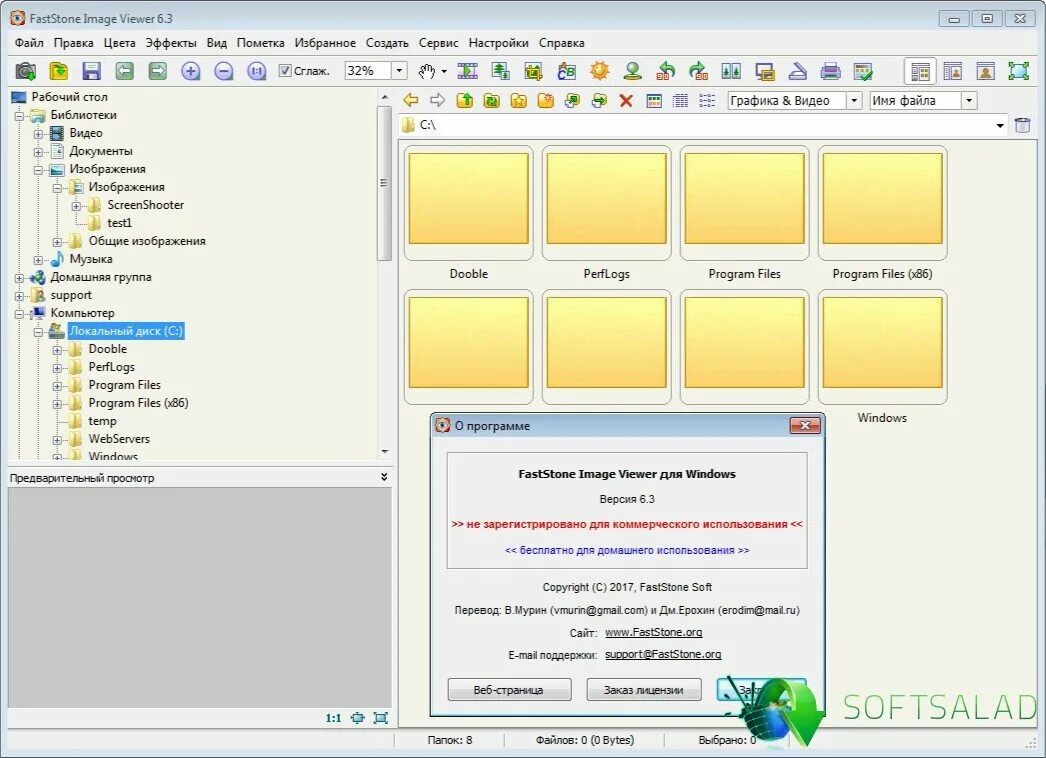Click the Zoom out minus icon

tap(223, 71)
